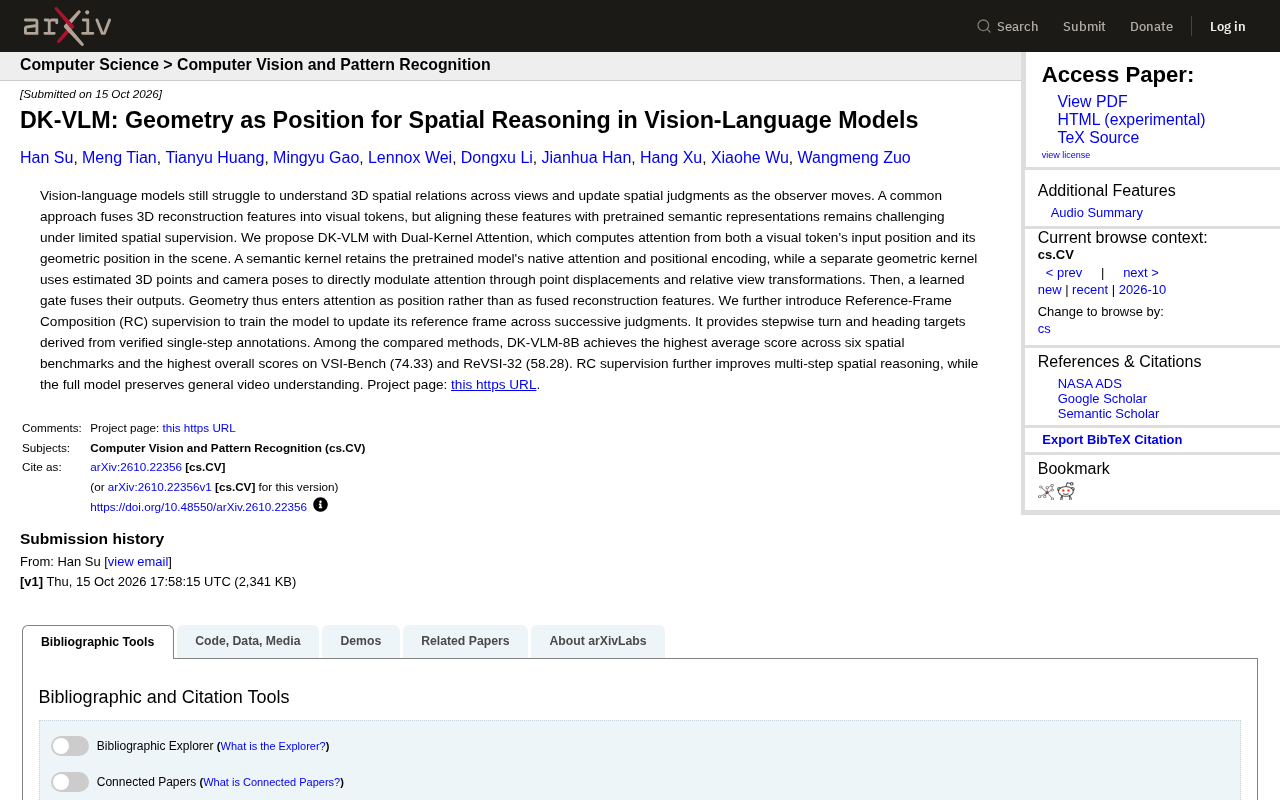The image size is (1280, 800).
Task: Open arXiv:2610.22356v1 version link
Action: (x=160, y=487)
